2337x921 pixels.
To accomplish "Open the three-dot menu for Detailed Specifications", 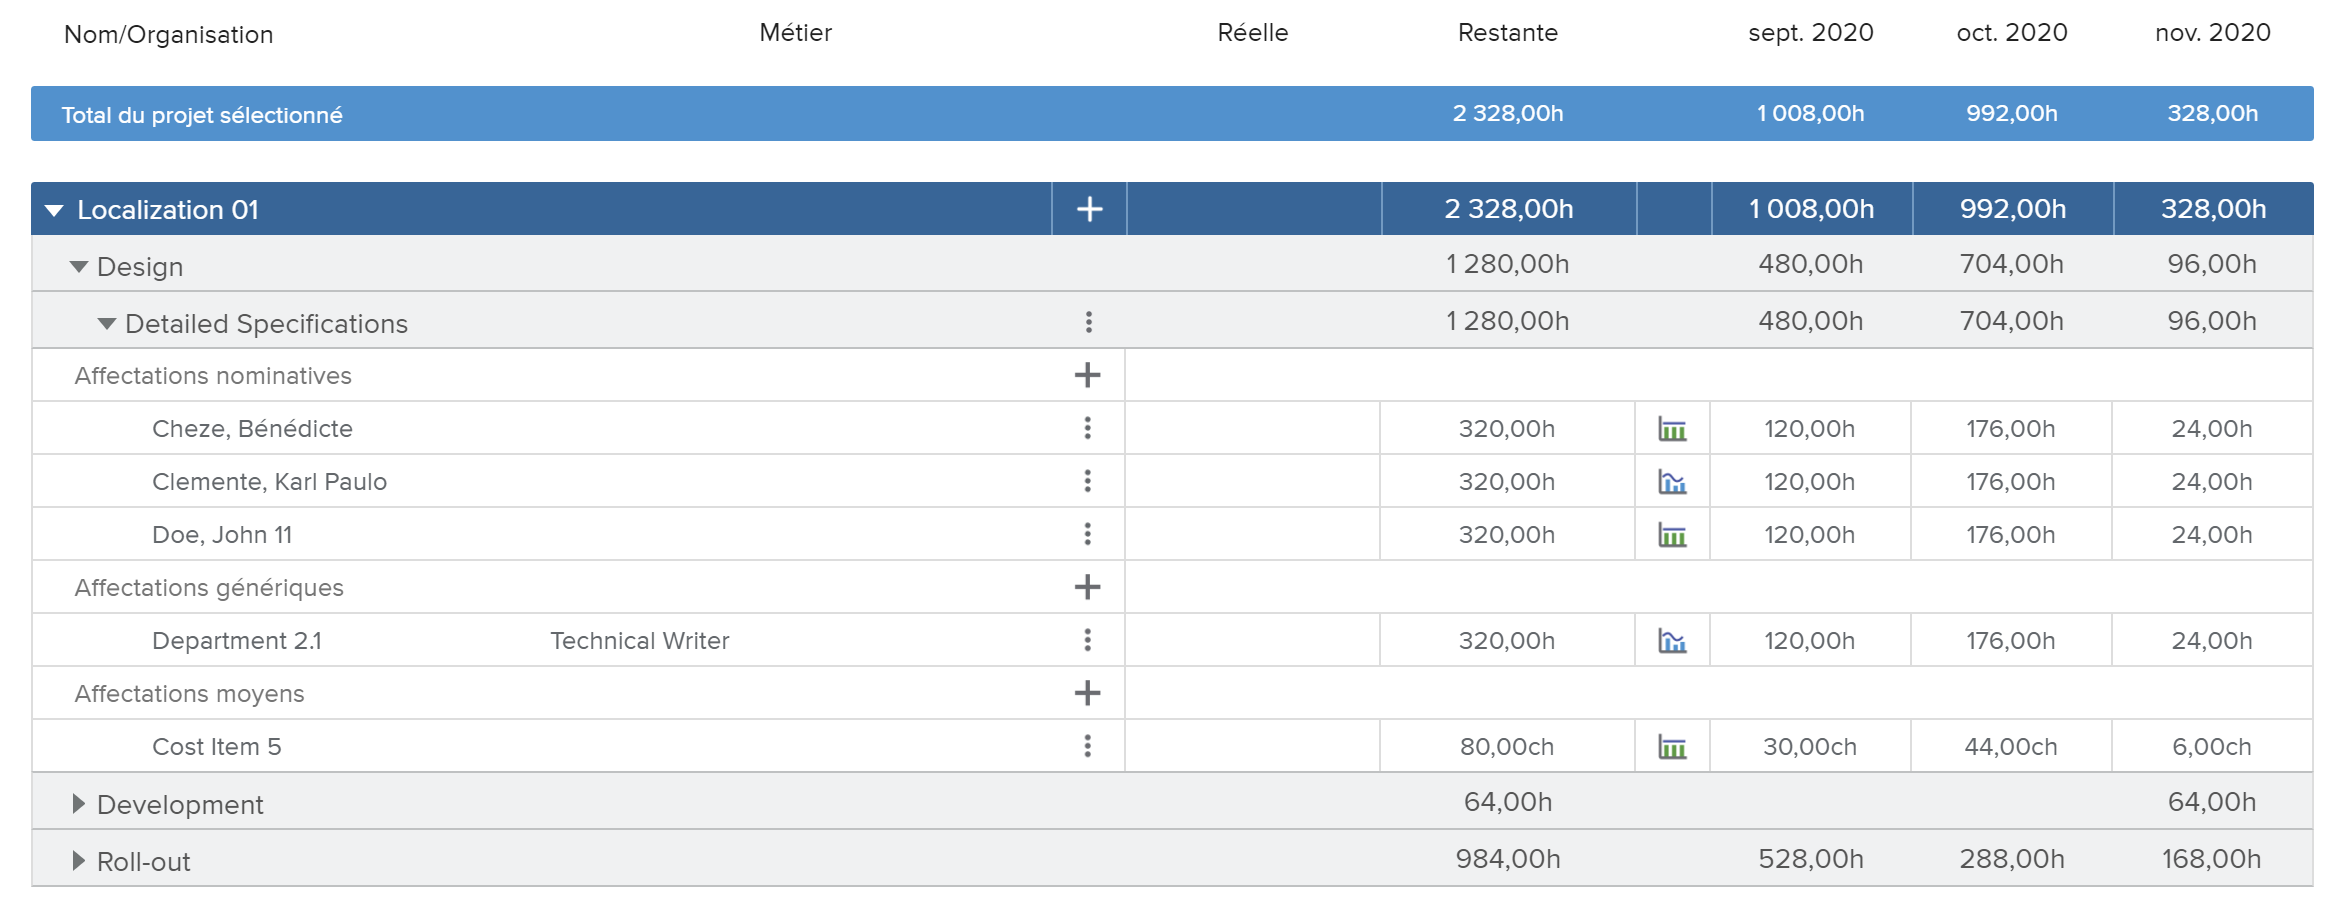I will [x=1088, y=322].
